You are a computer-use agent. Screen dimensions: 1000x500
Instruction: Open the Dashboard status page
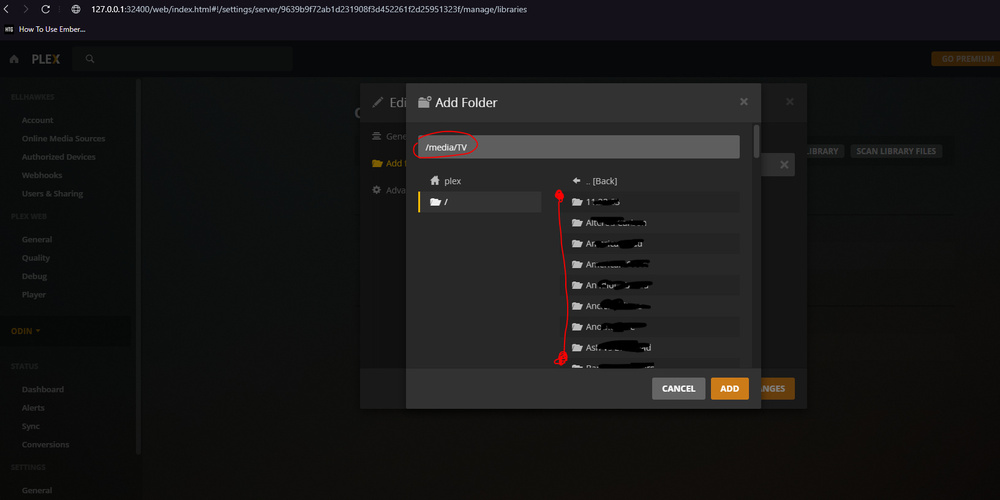pyautogui.click(x=43, y=390)
